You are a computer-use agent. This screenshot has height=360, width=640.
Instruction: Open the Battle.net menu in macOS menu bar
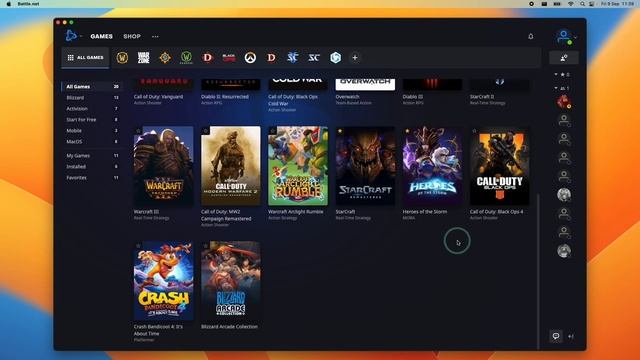[x=28, y=4]
